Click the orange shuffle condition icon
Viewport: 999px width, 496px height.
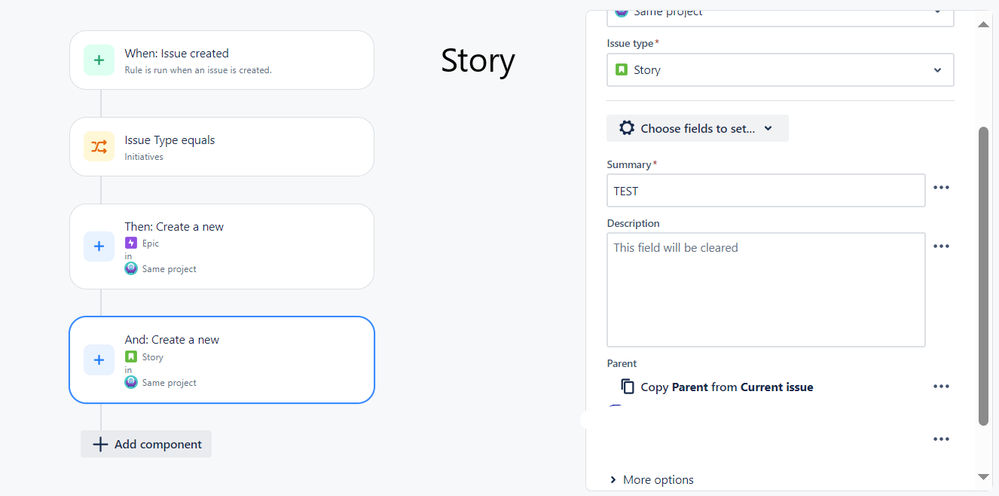pos(99,146)
